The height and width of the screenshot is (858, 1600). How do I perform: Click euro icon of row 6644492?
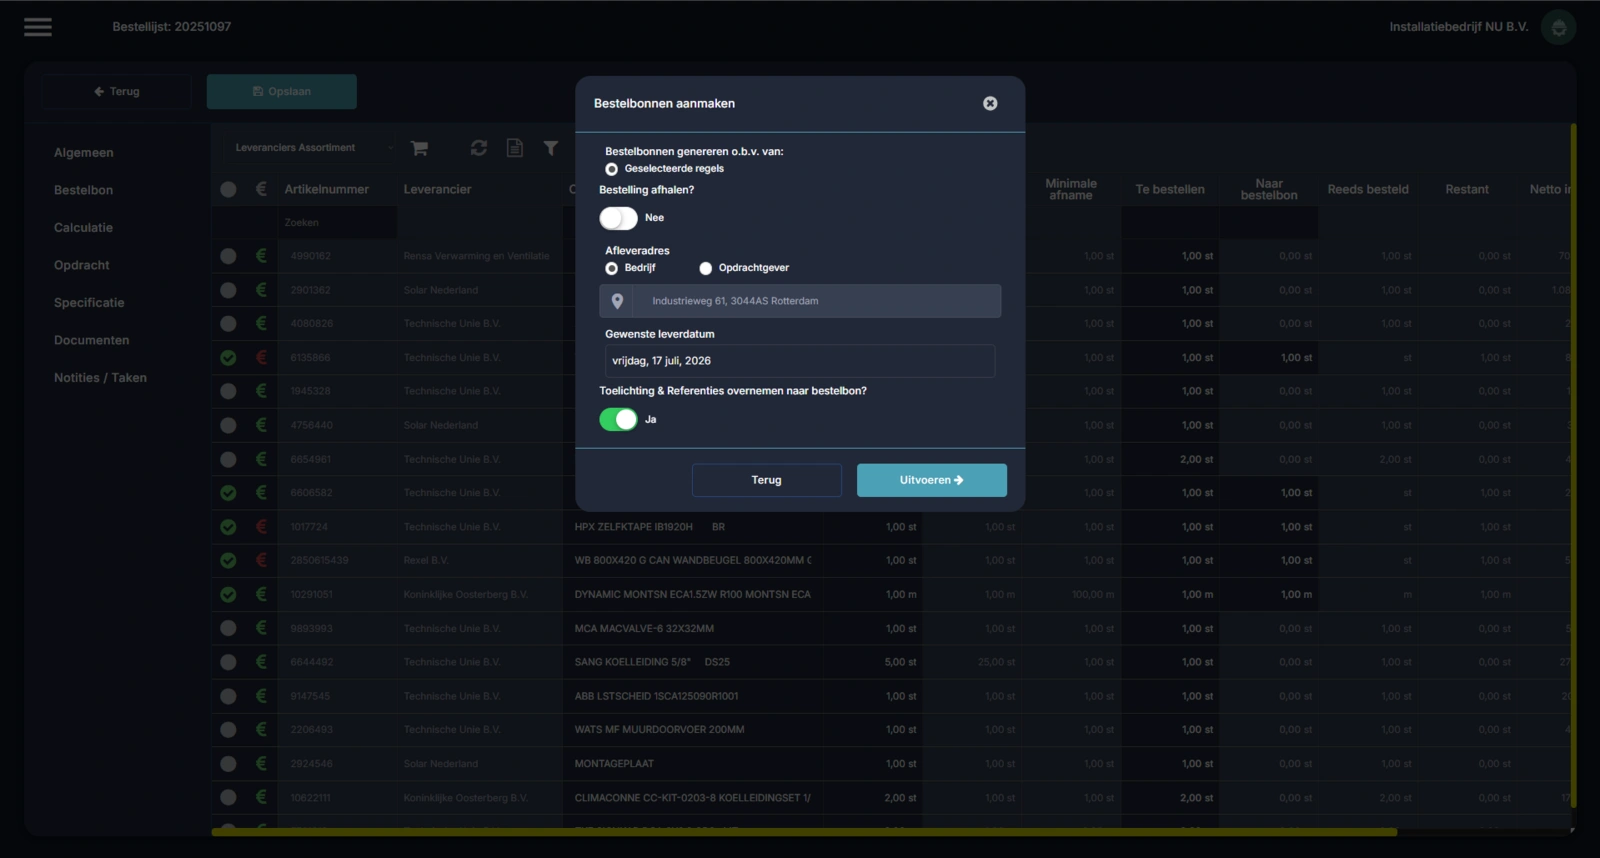coord(261,661)
